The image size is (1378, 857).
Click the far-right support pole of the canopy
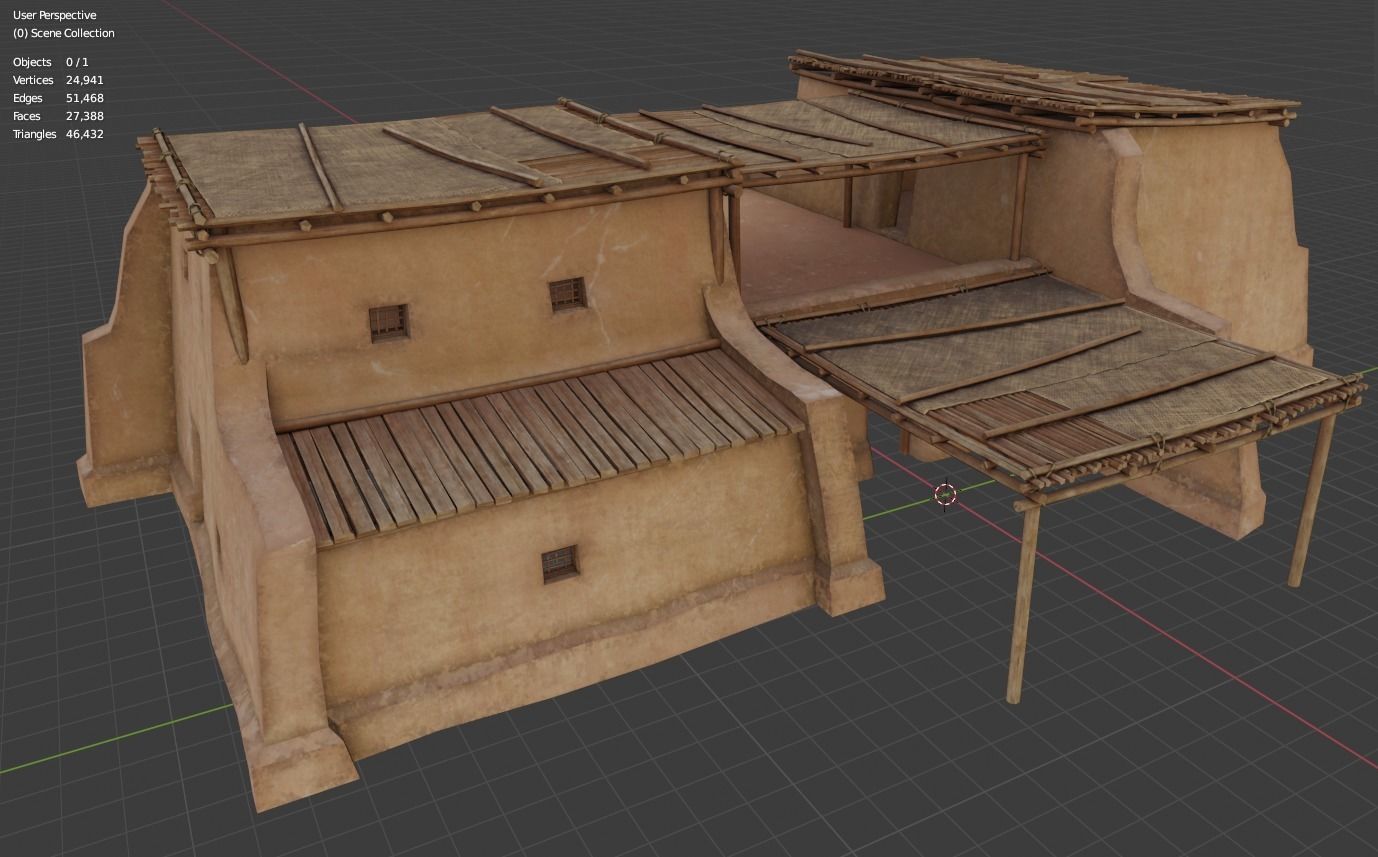(1312, 499)
